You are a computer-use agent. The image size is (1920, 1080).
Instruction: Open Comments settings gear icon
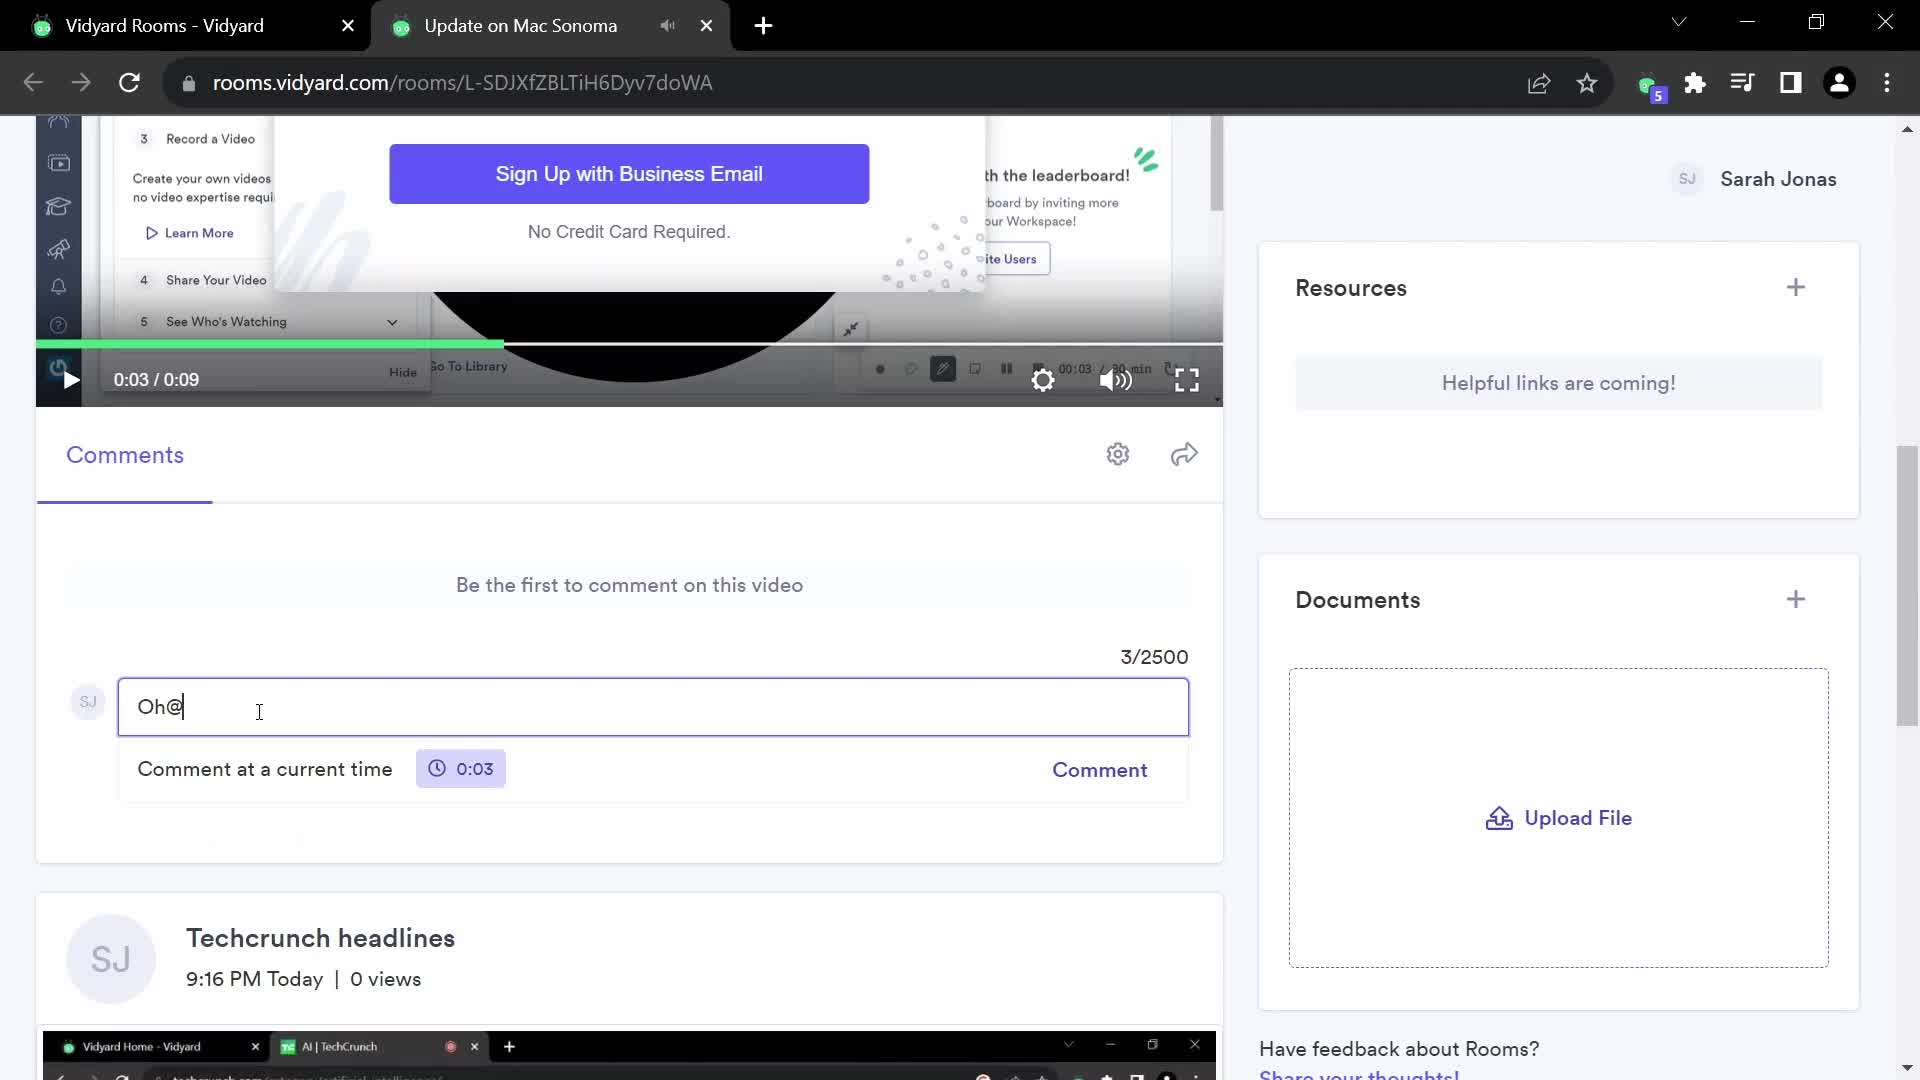click(x=1118, y=454)
